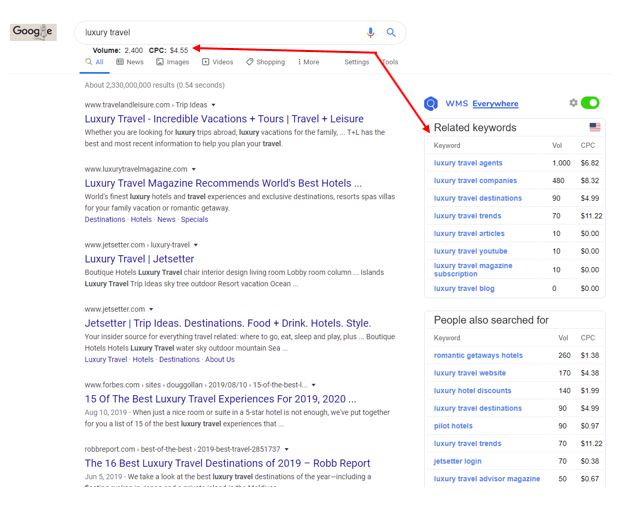Open '15 Of The Best Luxury Travel Experiences' result
Viewport: 628px width, 512px height.
pos(220,399)
